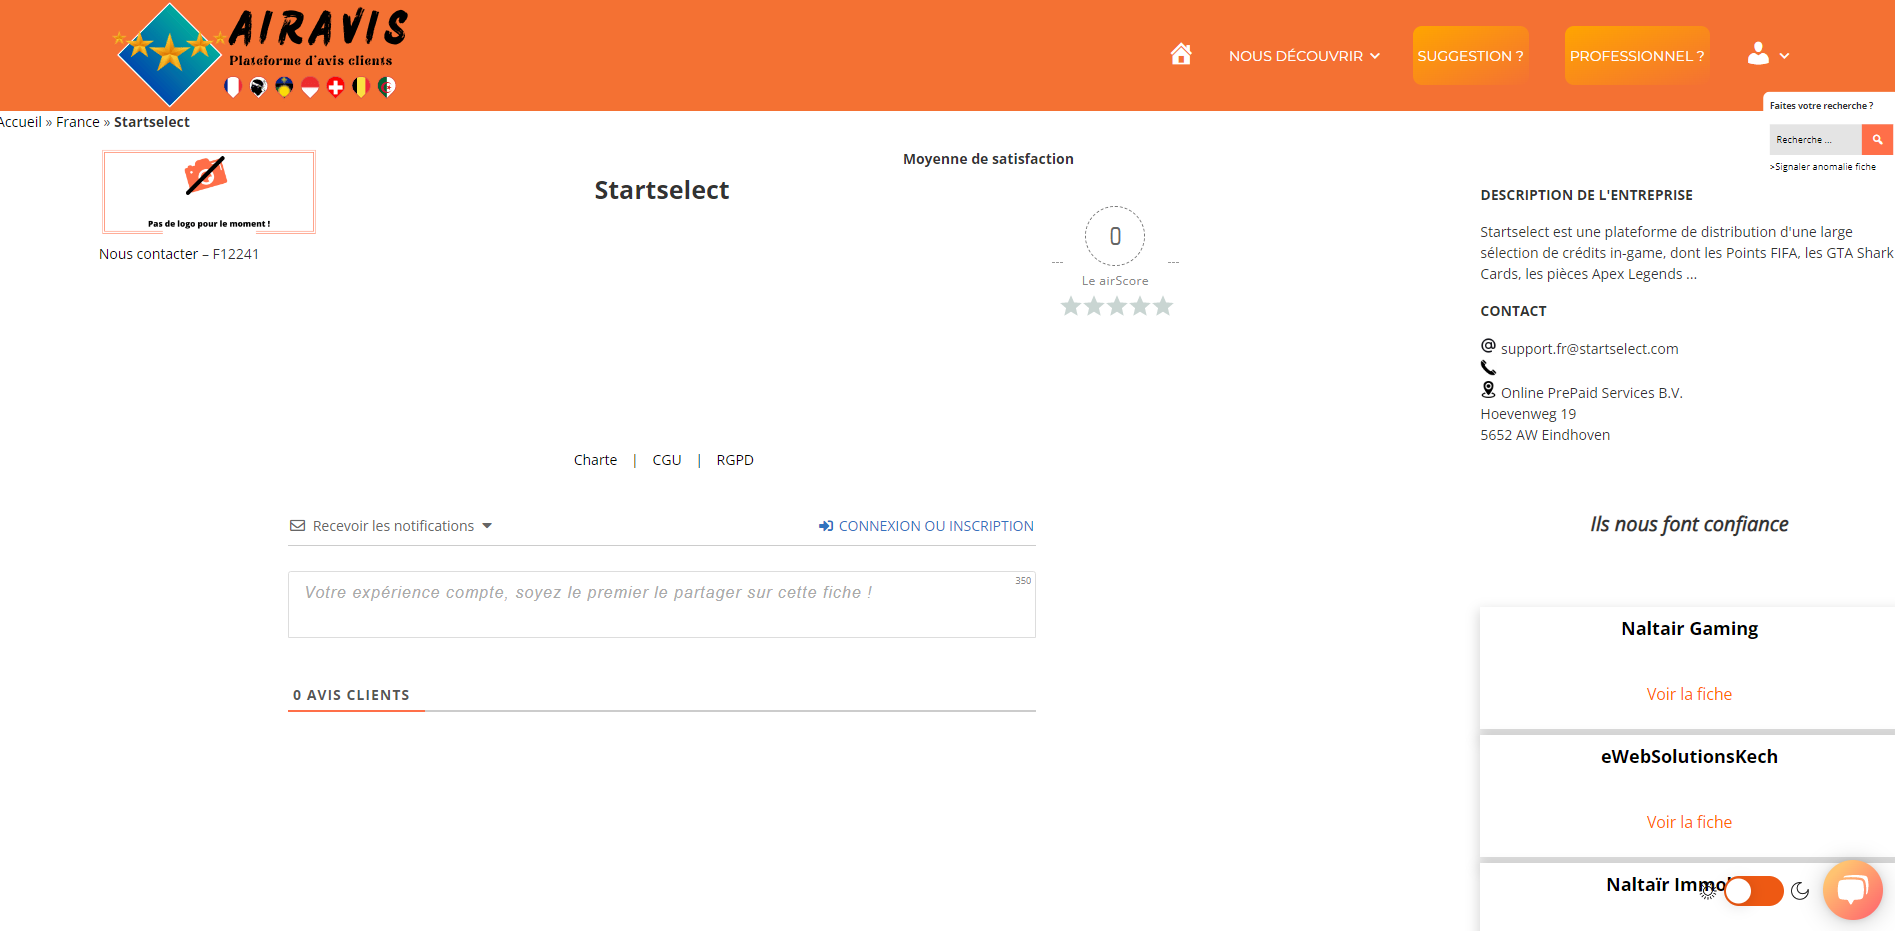Go to home via house icon
The image size is (1895, 931).
point(1181,54)
